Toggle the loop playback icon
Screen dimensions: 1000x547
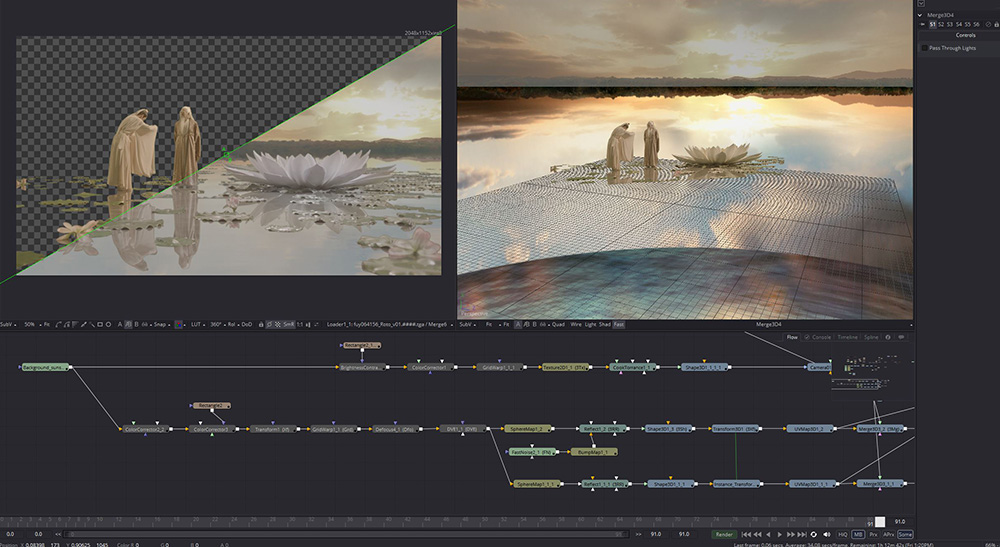coord(813,534)
